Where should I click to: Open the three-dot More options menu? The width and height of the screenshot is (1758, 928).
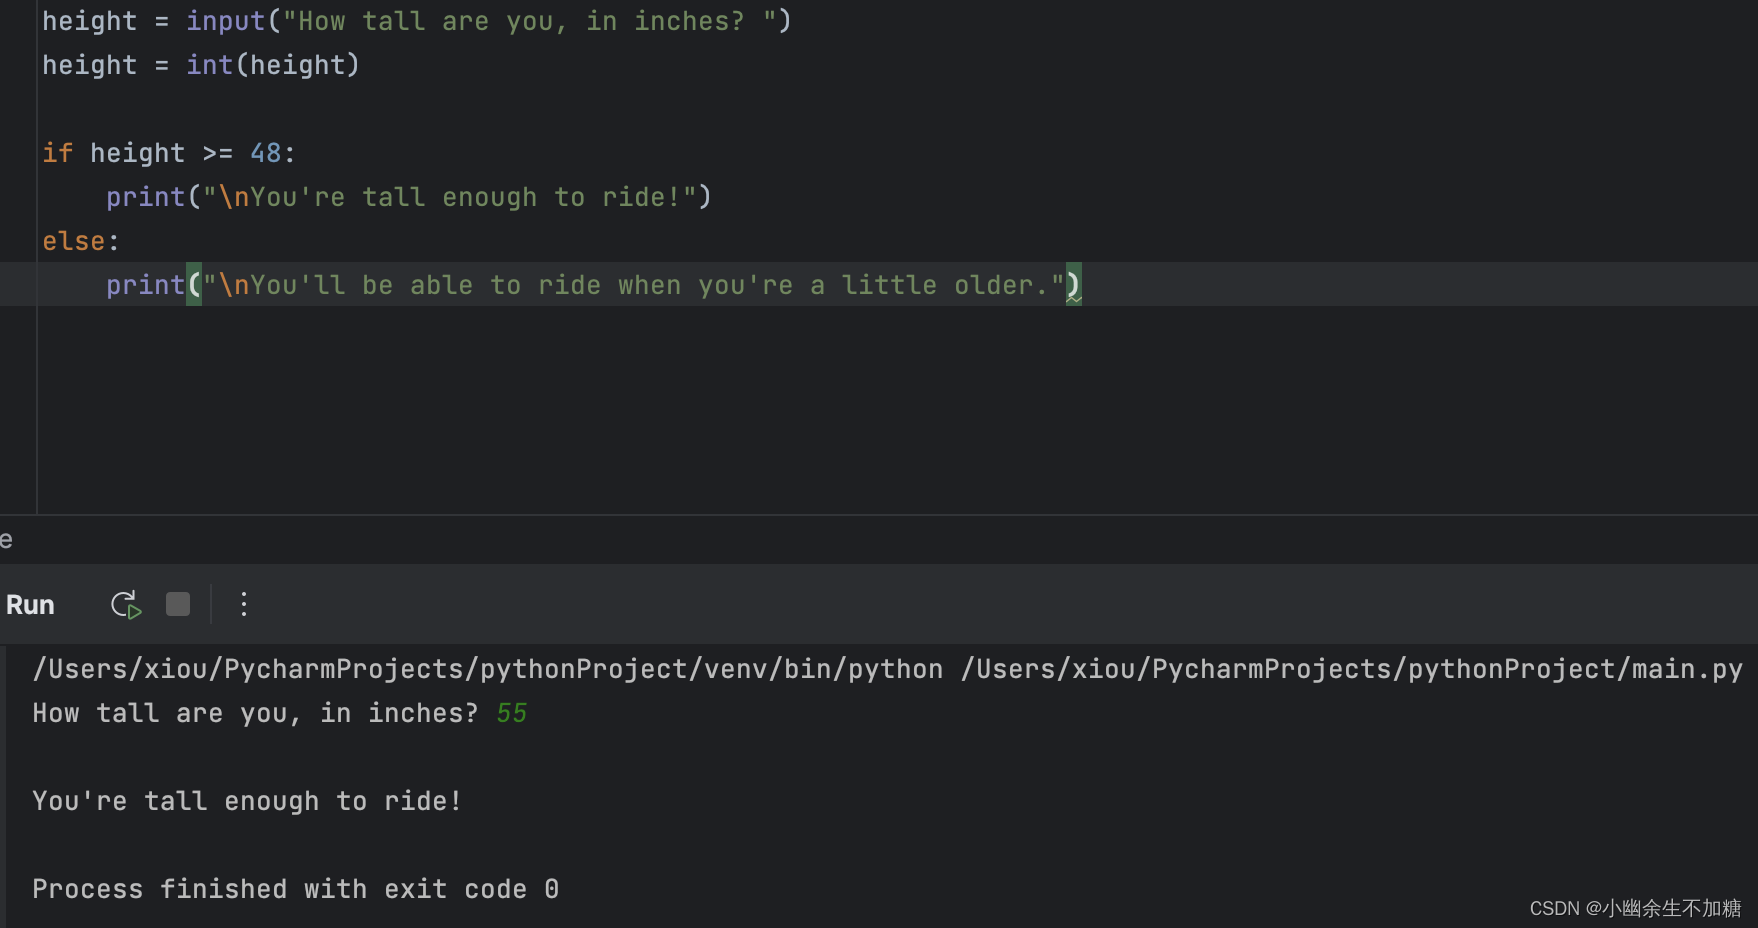point(244,604)
